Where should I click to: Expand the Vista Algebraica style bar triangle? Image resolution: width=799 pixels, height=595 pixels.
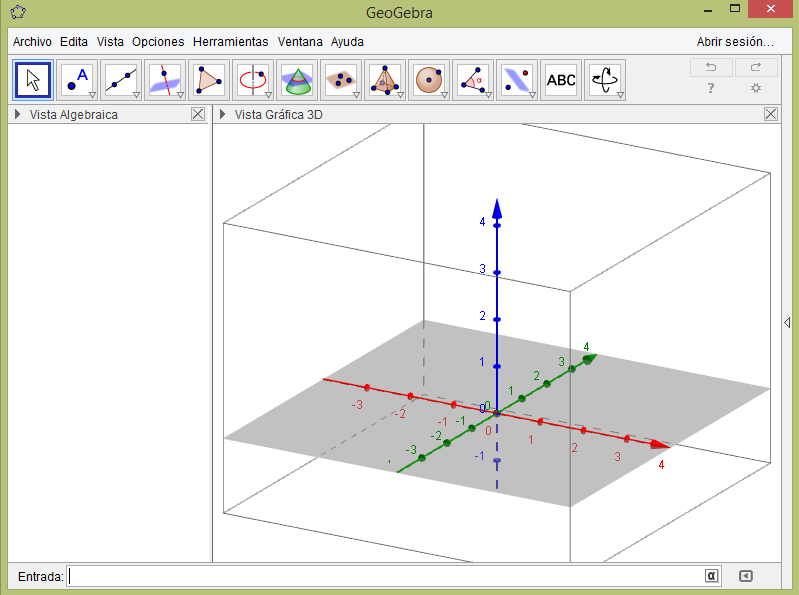pos(18,114)
